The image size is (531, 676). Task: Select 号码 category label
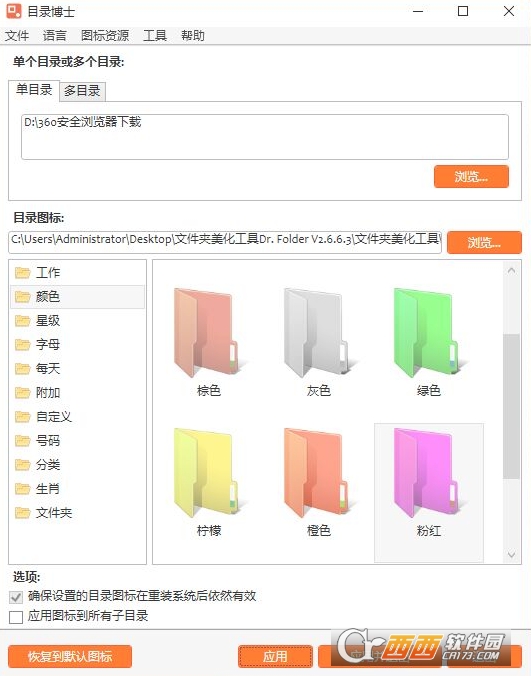coord(48,441)
